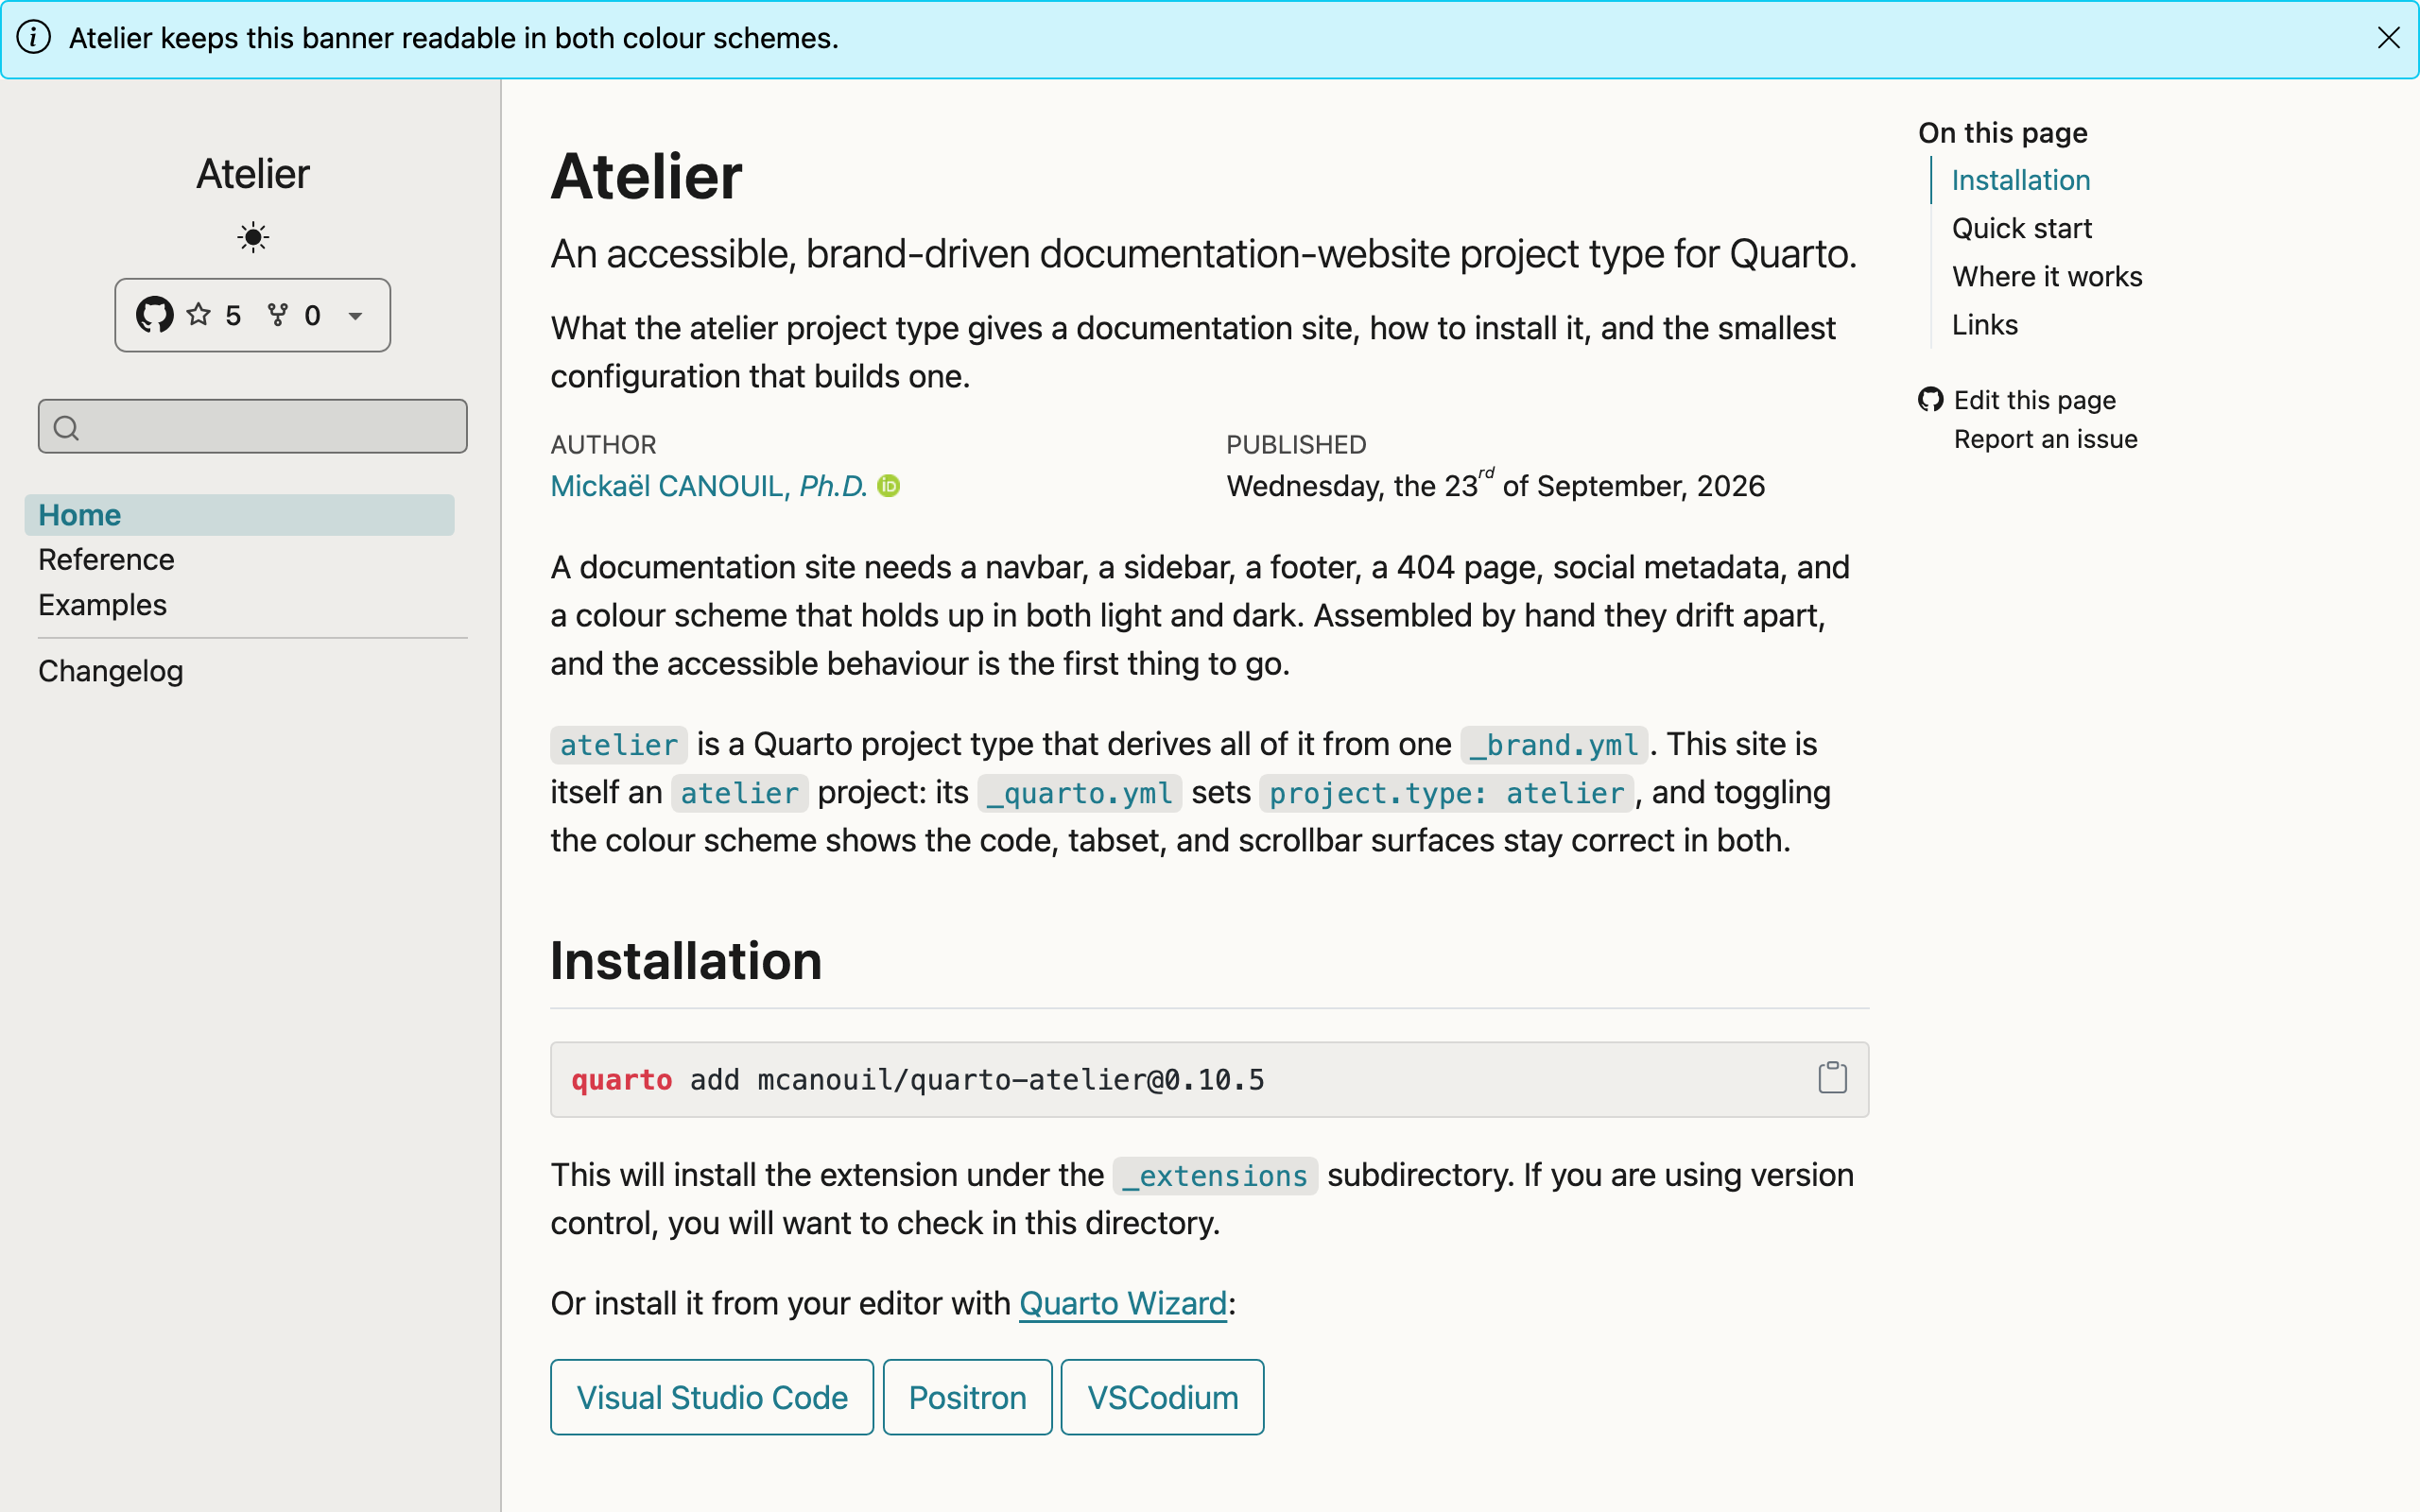Jump to Quick start section
Screen dimensions: 2420x1512
tap(2021, 228)
